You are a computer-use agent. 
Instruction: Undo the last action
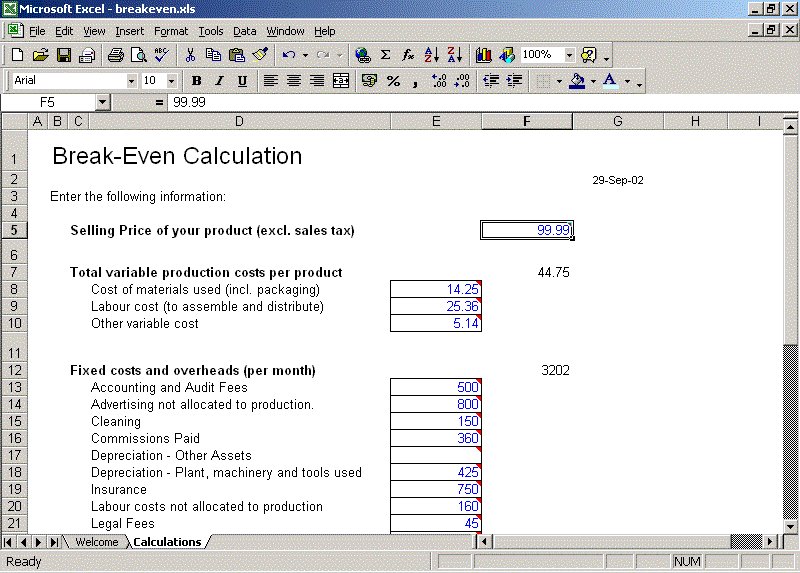[289, 55]
